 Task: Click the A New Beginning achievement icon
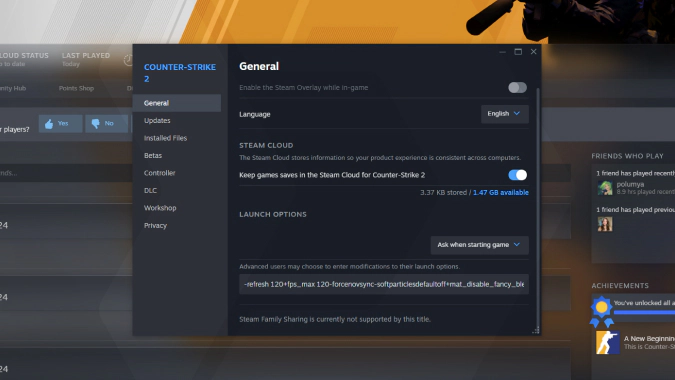click(607, 343)
